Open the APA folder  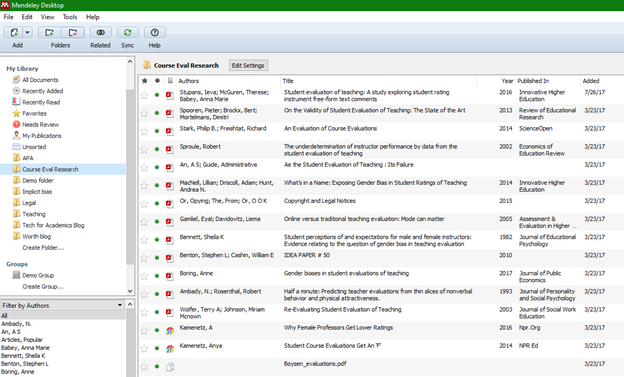pyautogui.click(x=27, y=158)
